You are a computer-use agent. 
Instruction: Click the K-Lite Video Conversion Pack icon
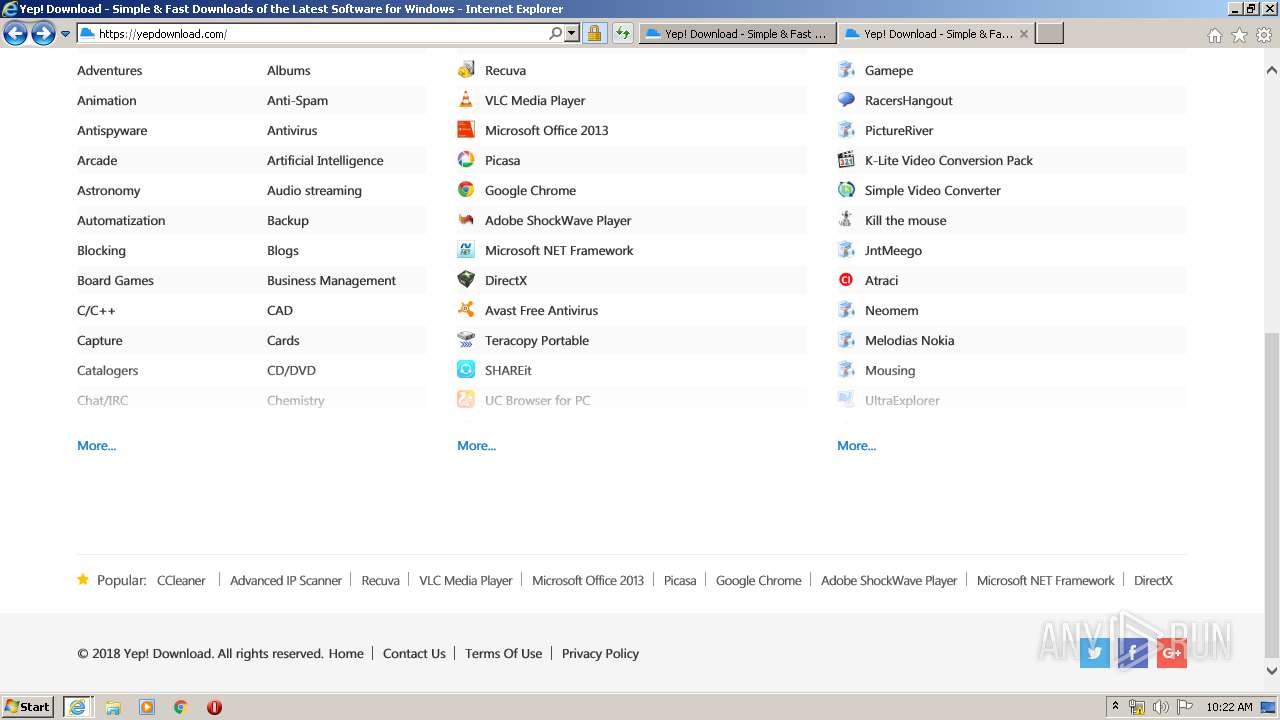tap(846, 160)
